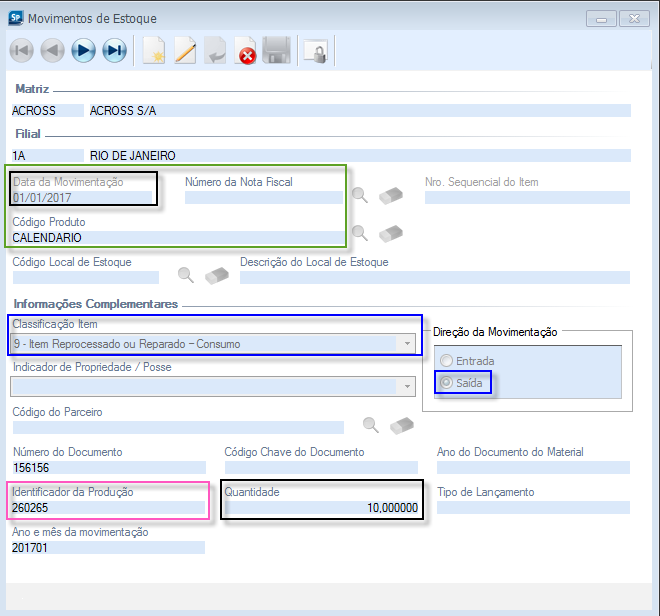
Task: Focus the Tipo de Lançamento field
Action: click(533, 507)
